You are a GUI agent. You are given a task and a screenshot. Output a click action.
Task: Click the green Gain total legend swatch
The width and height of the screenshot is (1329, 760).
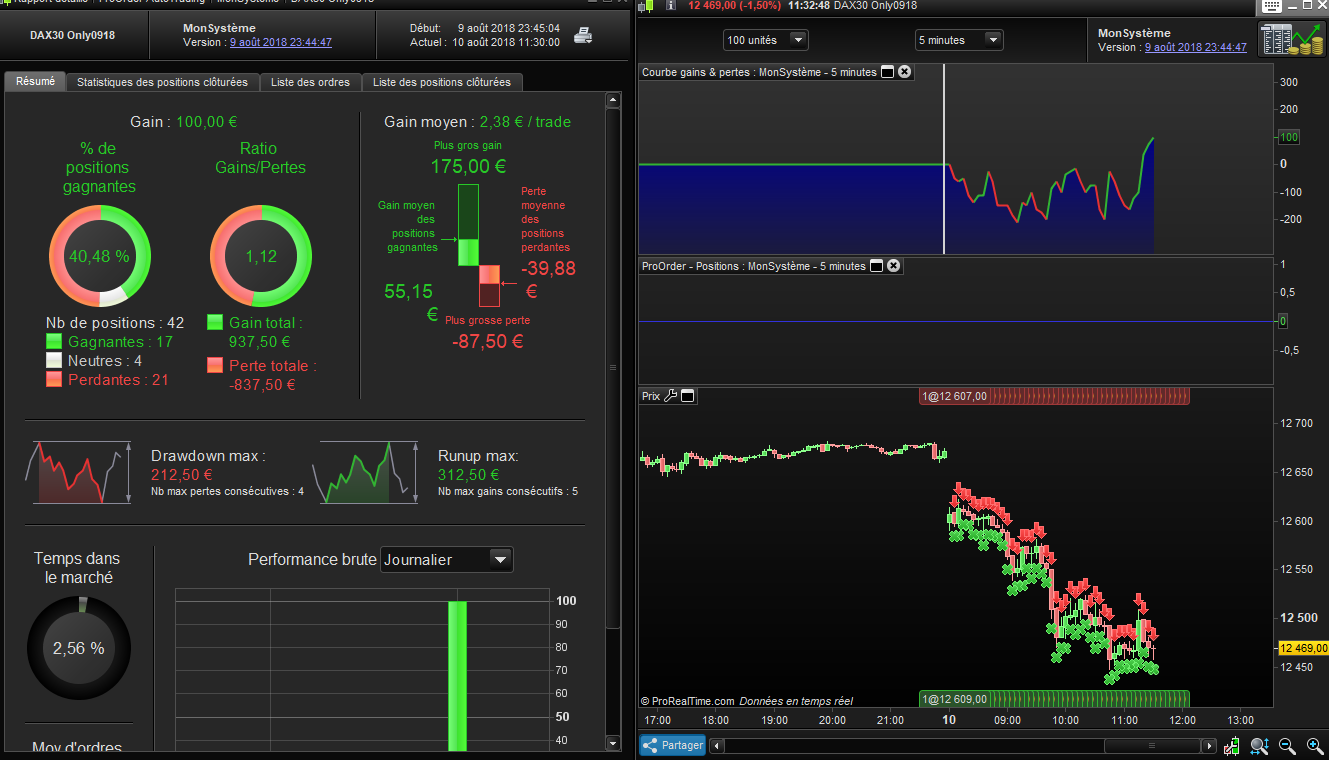click(x=215, y=322)
